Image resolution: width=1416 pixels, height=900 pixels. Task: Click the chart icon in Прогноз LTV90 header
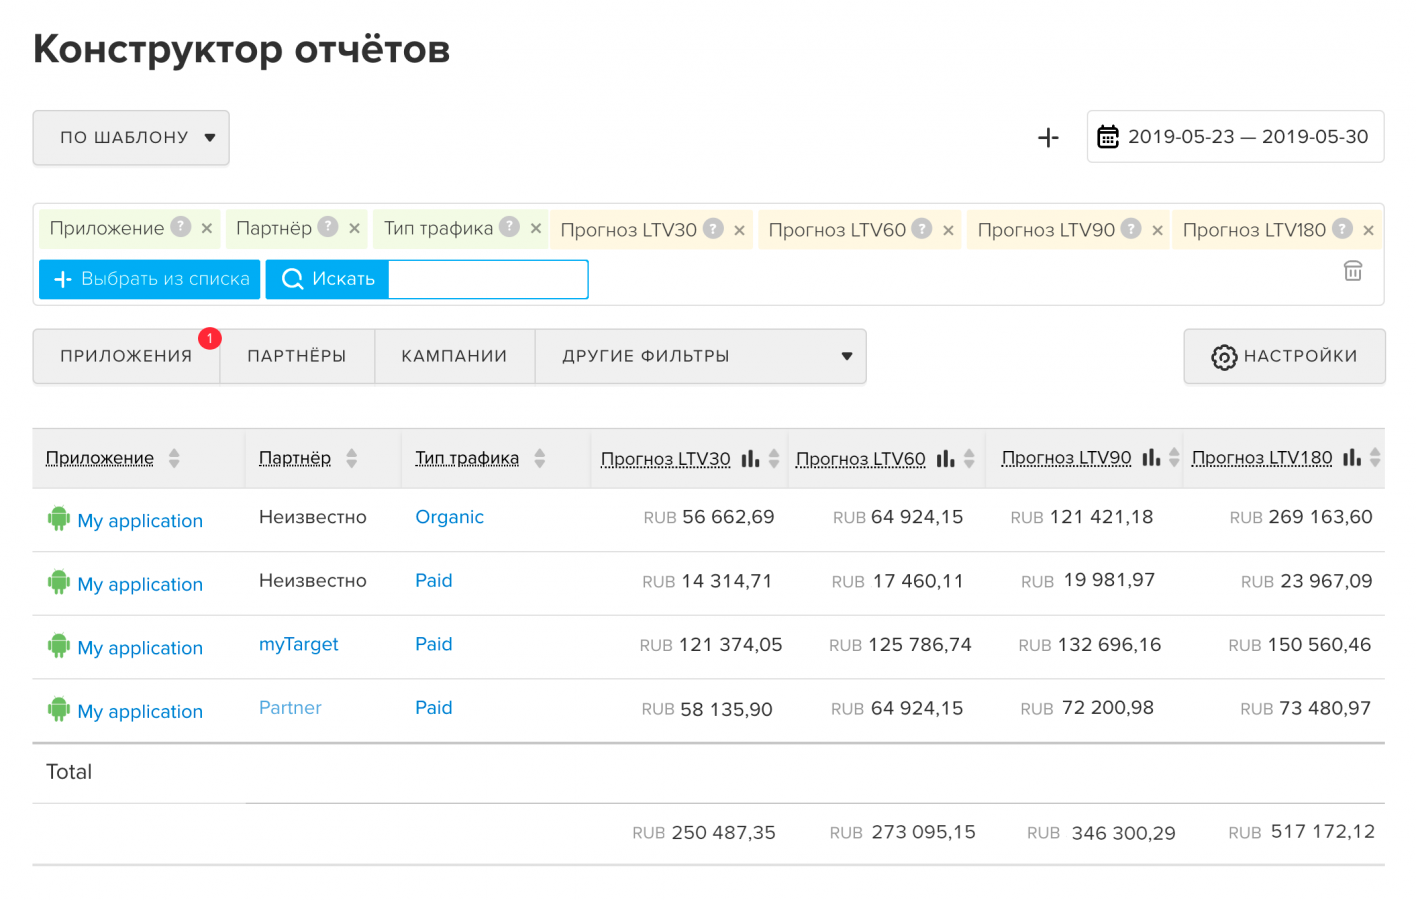(1151, 458)
